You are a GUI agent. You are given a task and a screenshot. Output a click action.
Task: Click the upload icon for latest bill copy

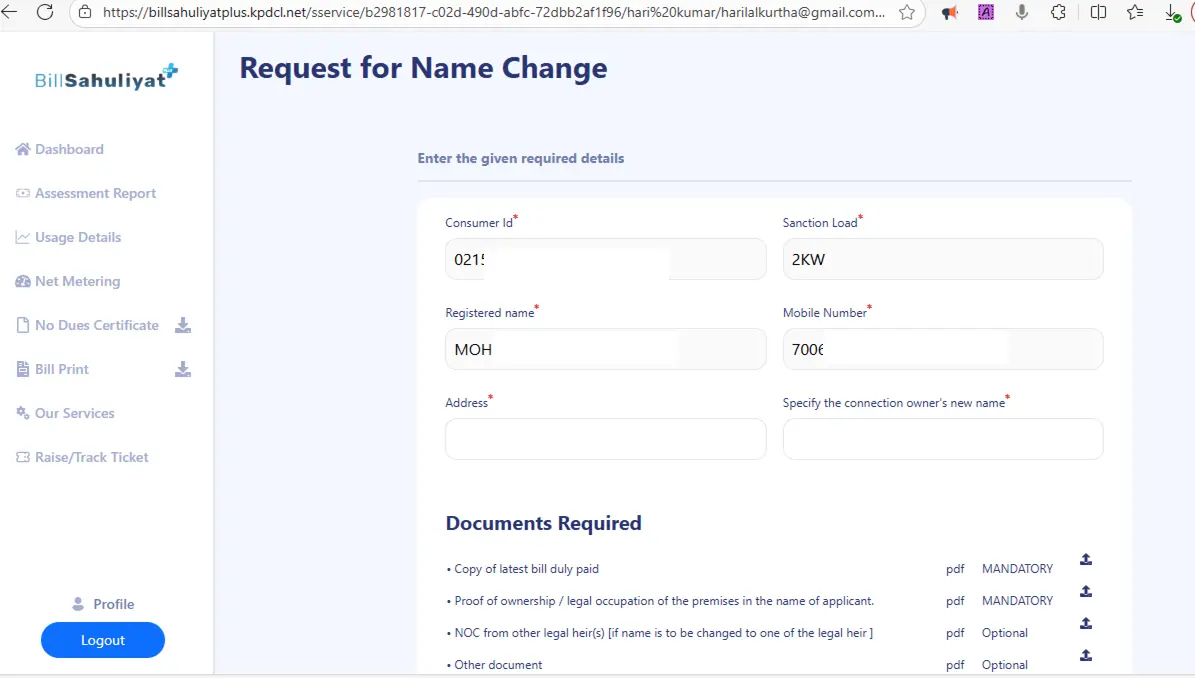click(1086, 559)
